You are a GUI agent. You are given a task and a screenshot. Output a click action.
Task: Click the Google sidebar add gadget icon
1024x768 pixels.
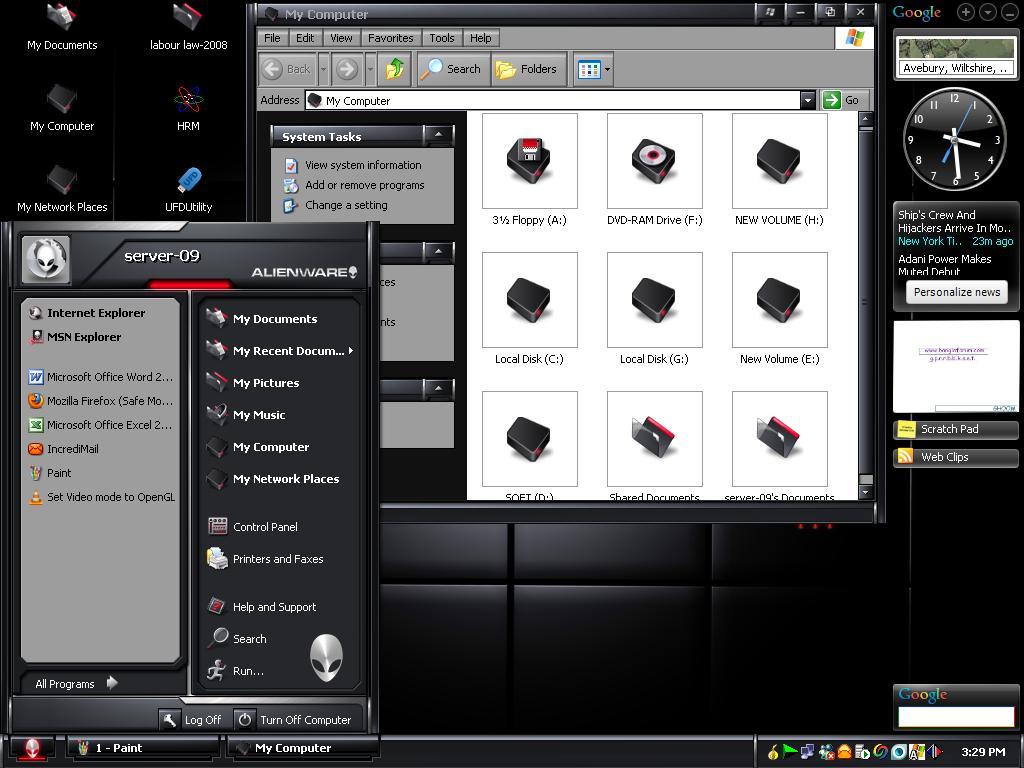point(966,12)
